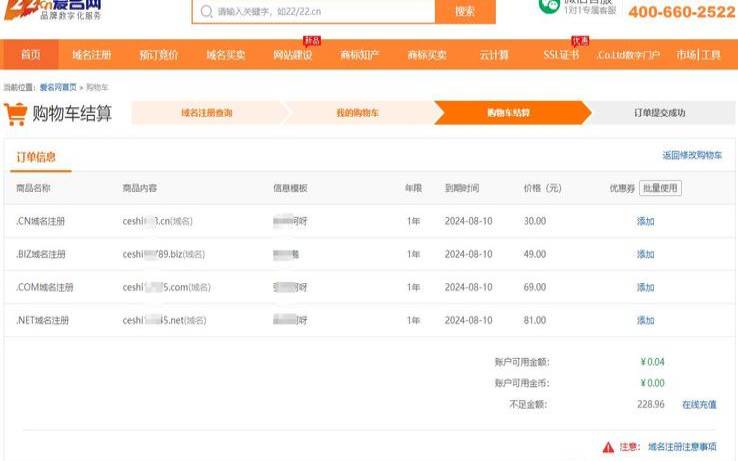738x461 pixels.
Task: Open the SSL证书 nav item
Action: [561, 55]
